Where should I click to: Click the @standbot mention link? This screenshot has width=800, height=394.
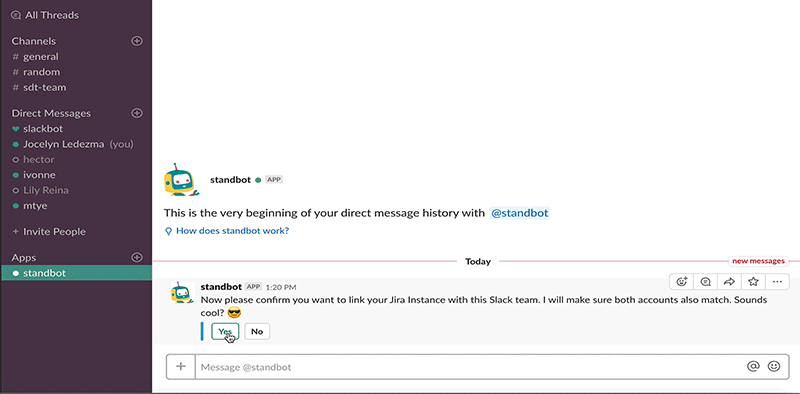pos(519,213)
